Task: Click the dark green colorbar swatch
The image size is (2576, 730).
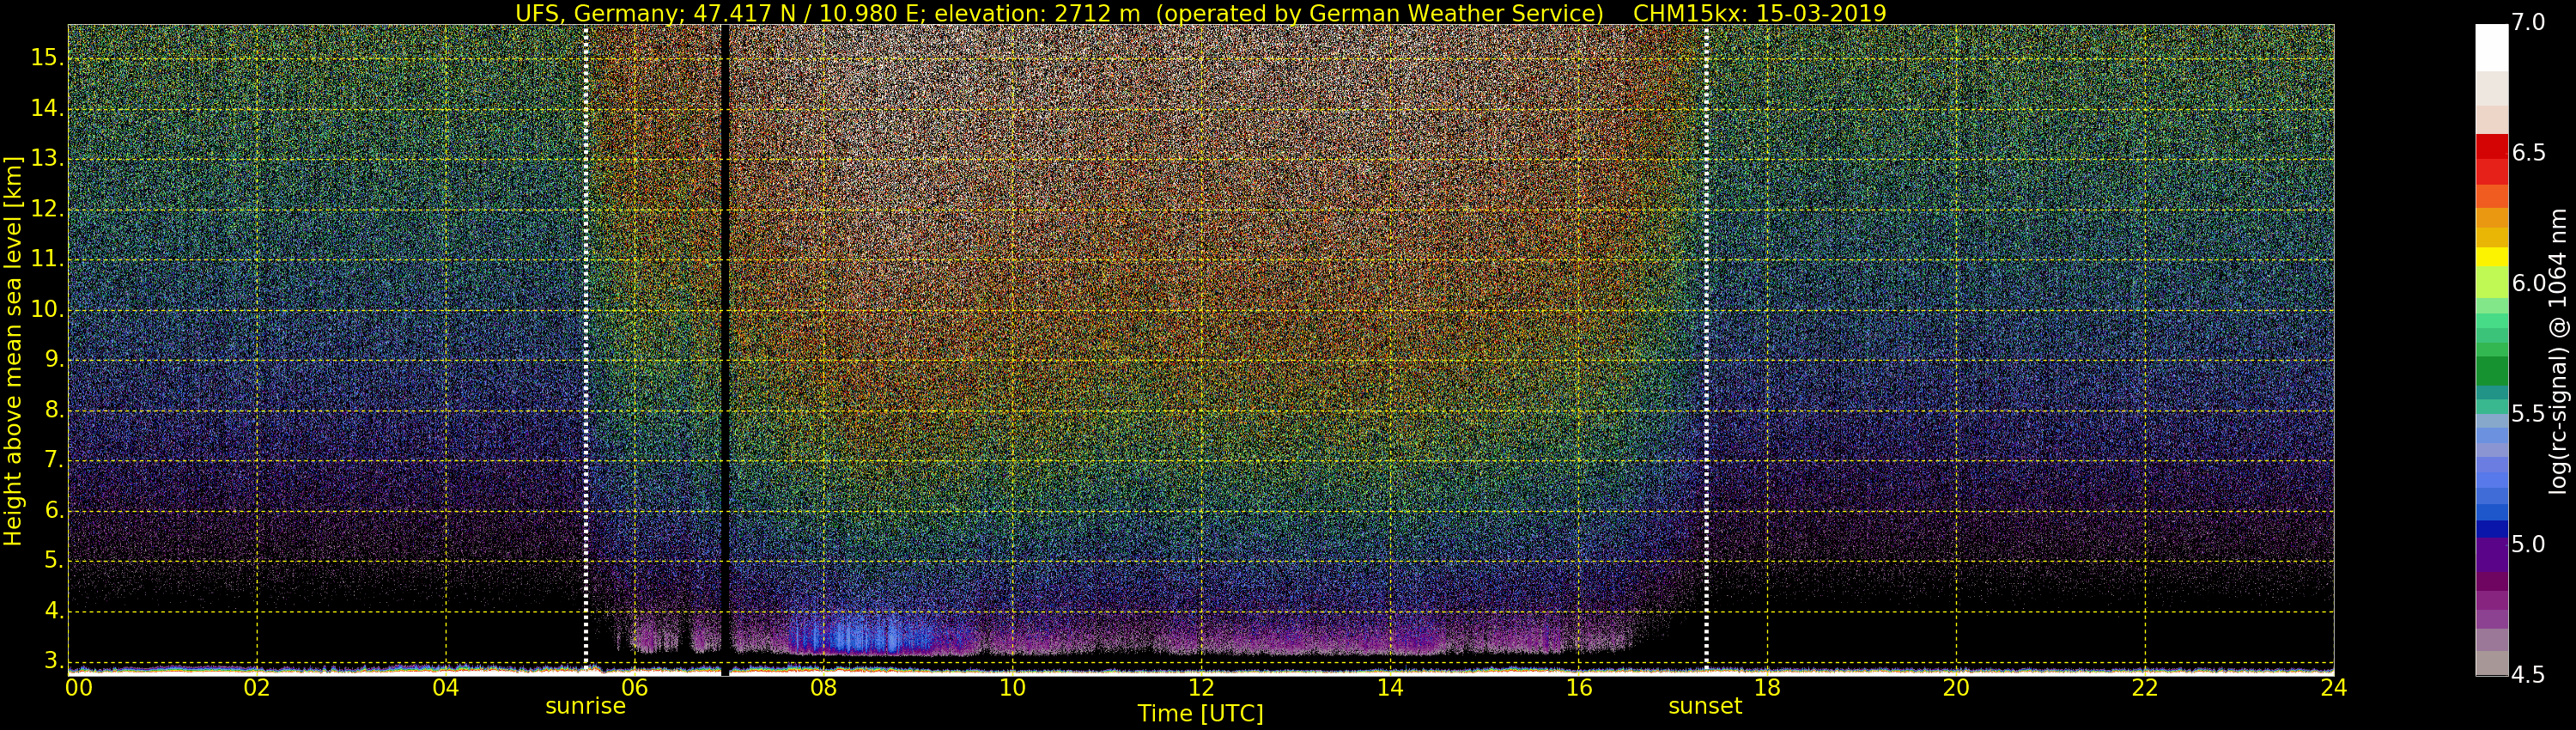Action: click(2492, 371)
